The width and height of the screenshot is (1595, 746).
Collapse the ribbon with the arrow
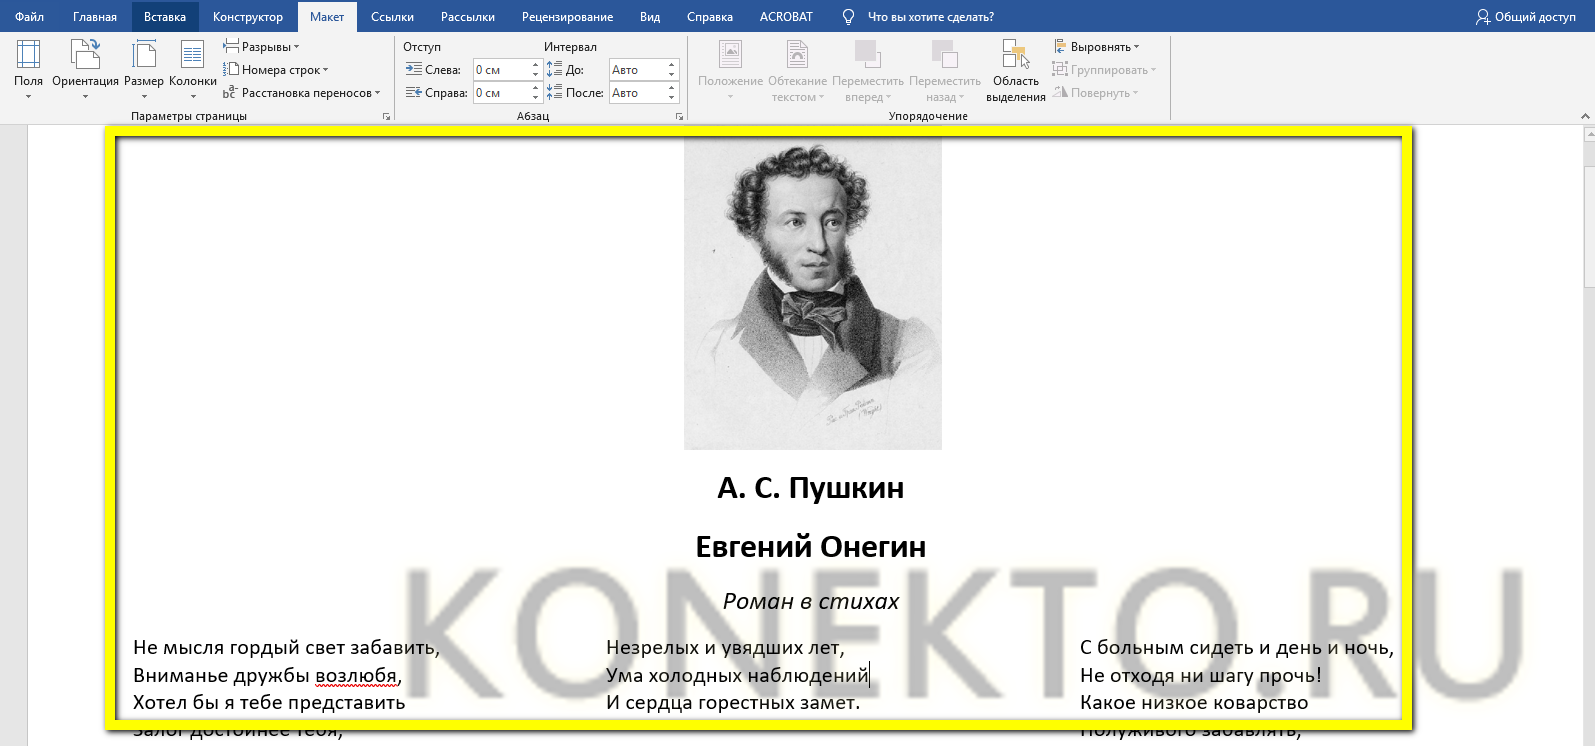[x=1585, y=117]
